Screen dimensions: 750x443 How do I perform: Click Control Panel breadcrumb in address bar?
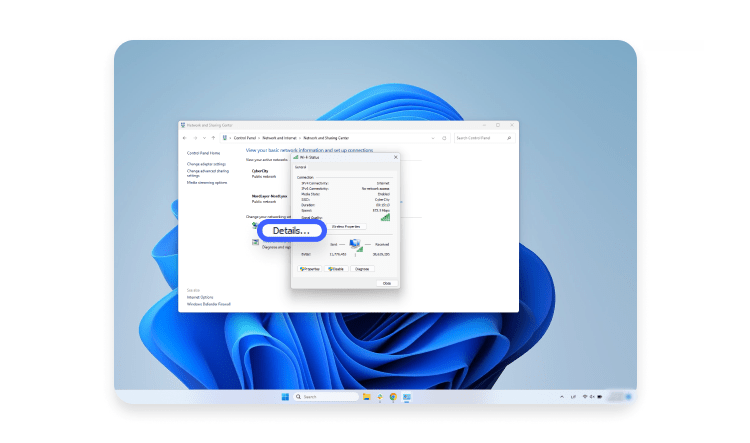point(245,138)
